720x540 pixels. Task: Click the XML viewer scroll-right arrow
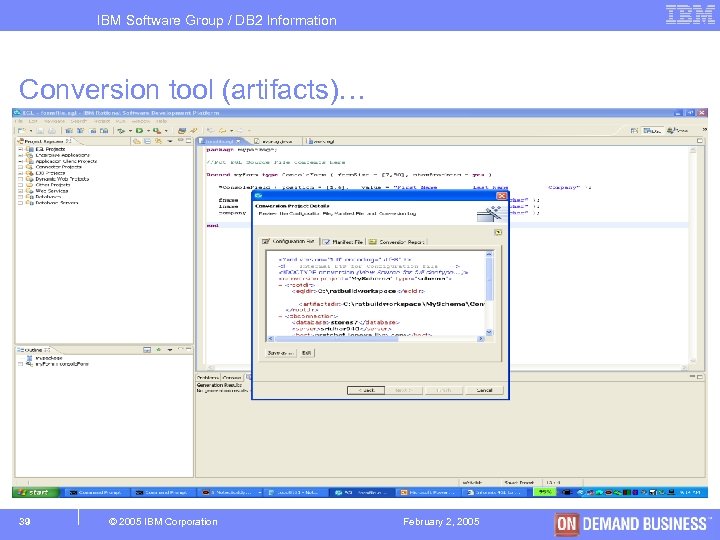481,339
